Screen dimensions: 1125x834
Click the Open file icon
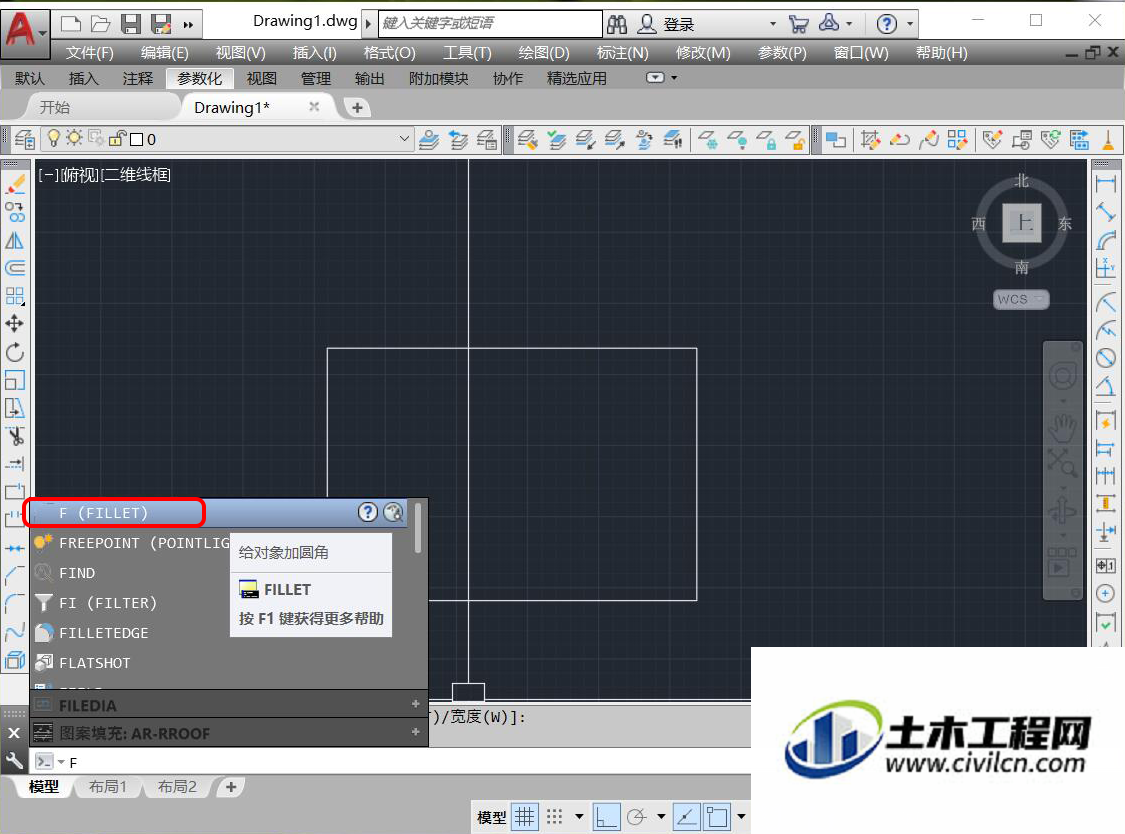(100, 24)
